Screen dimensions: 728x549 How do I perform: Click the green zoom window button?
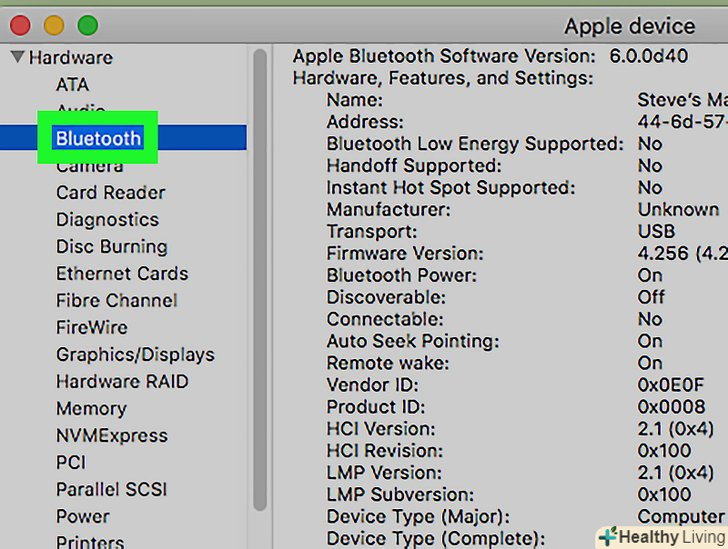click(88, 25)
